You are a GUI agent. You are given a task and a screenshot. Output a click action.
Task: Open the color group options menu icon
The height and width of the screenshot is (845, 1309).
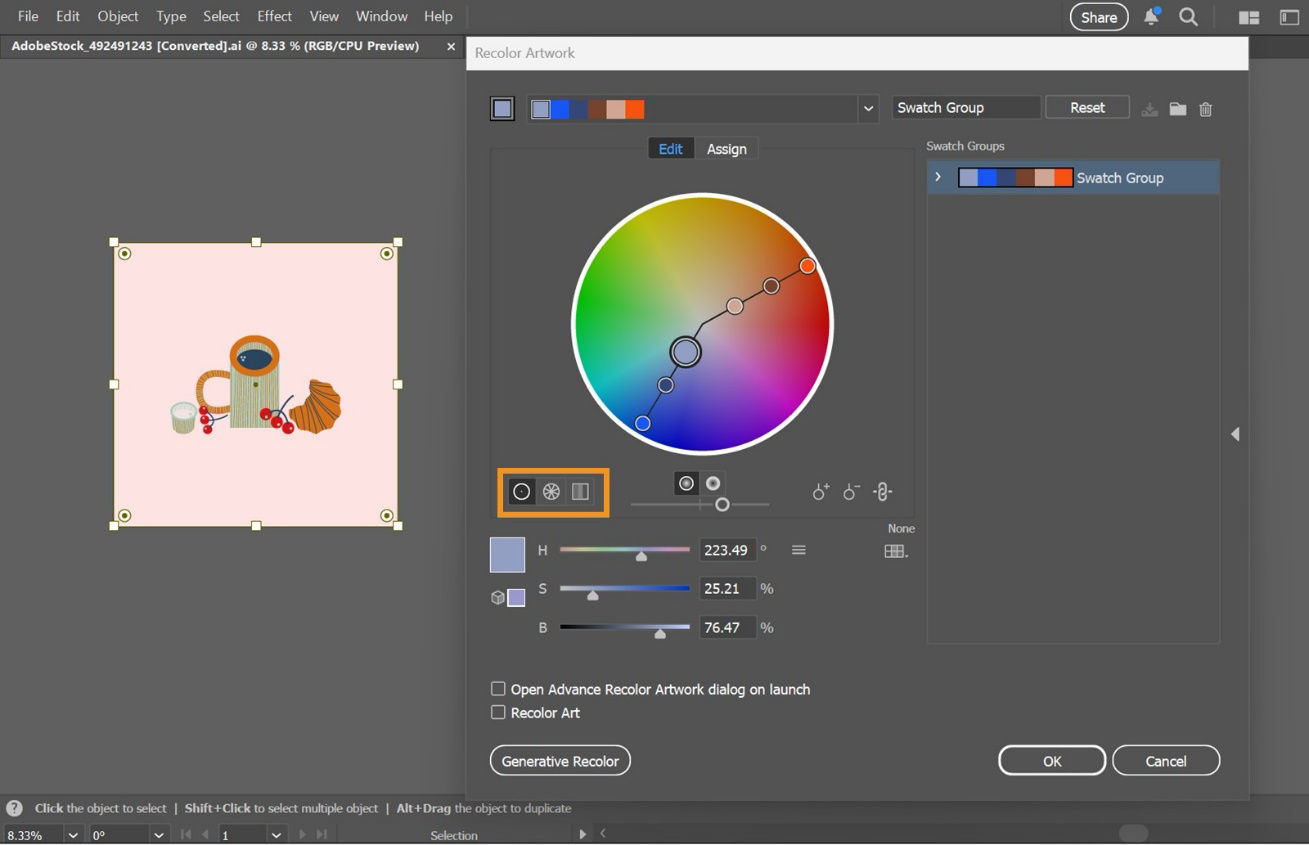click(798, 550)
